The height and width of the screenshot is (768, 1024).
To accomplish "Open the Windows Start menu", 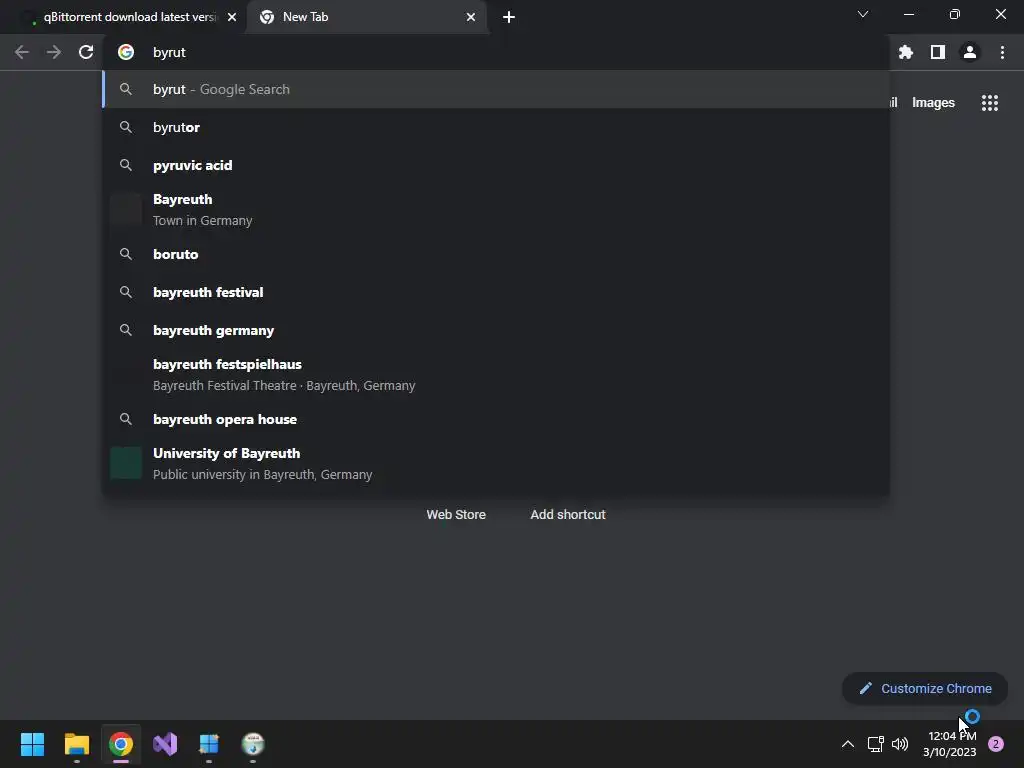I will [x=33, y=744].
